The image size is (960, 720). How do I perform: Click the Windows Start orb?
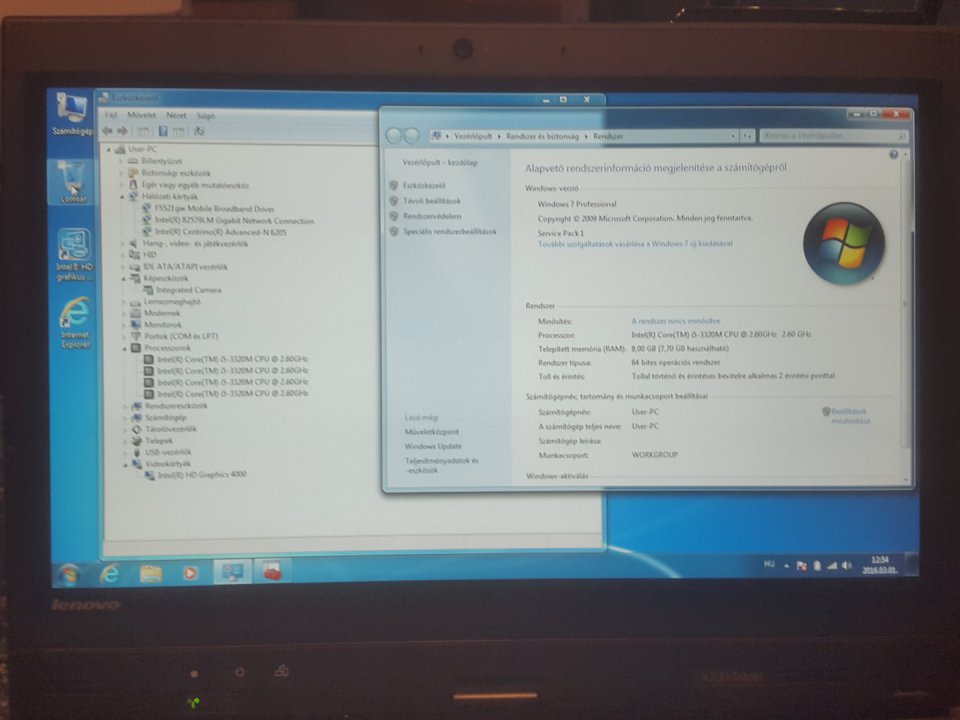coord(68,574)
